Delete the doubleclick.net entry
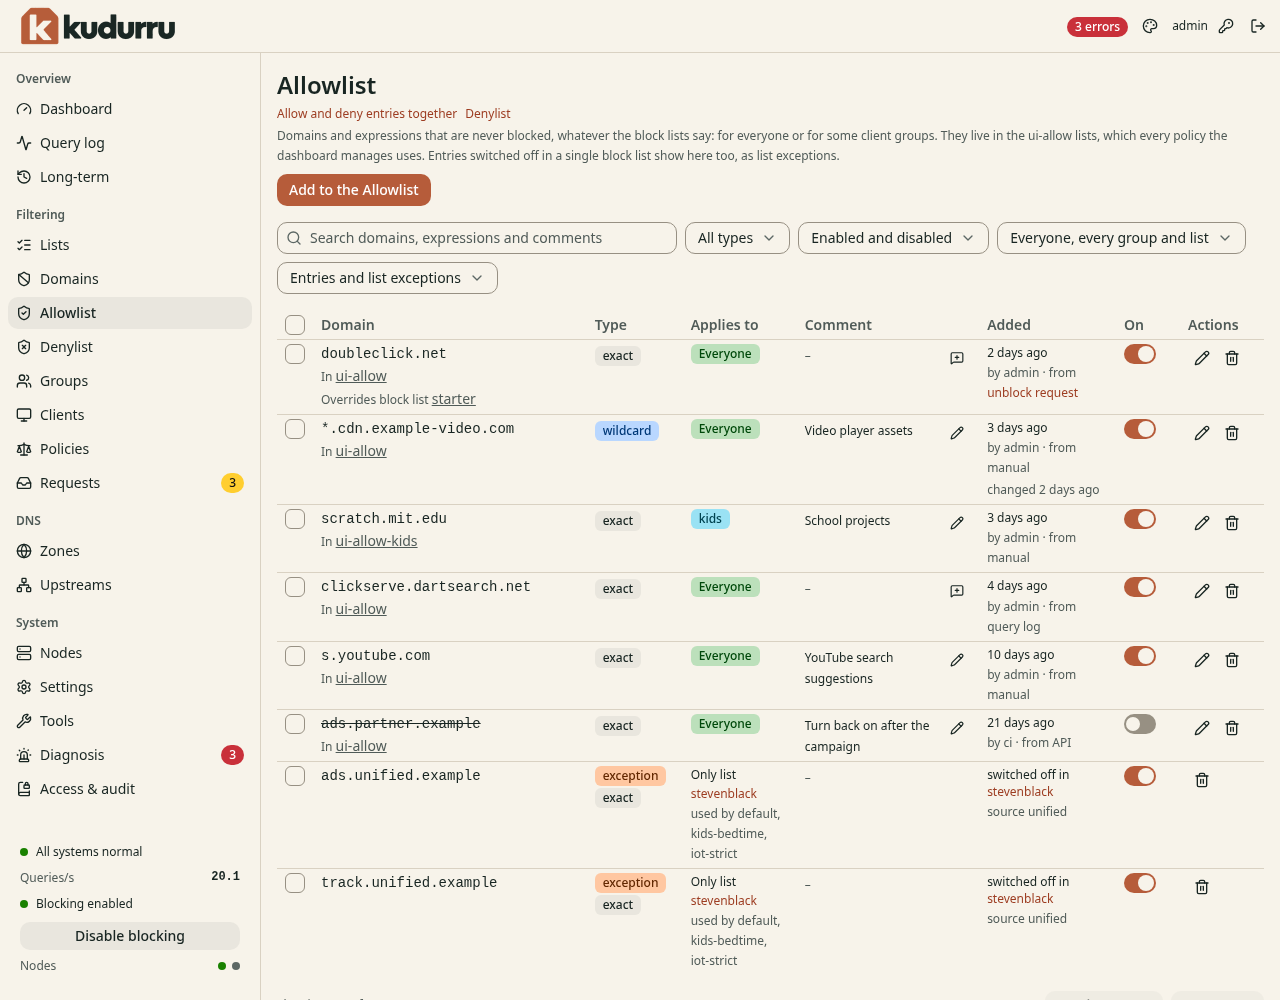Screen dimensions: 1280x1000 [1232, 358]
